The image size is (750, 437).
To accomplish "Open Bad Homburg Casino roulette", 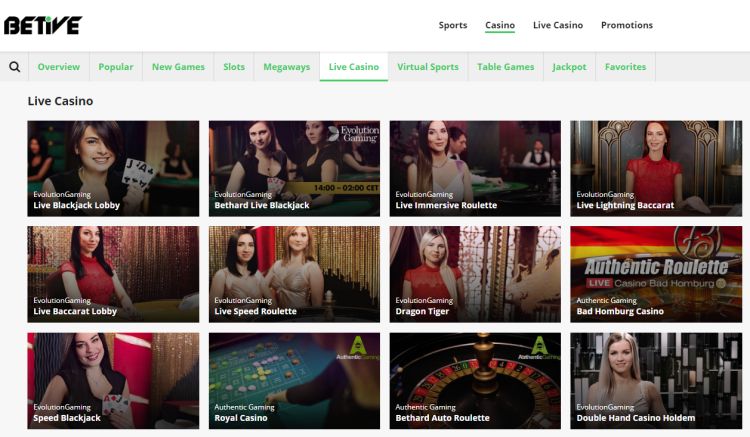I will 656,274.
